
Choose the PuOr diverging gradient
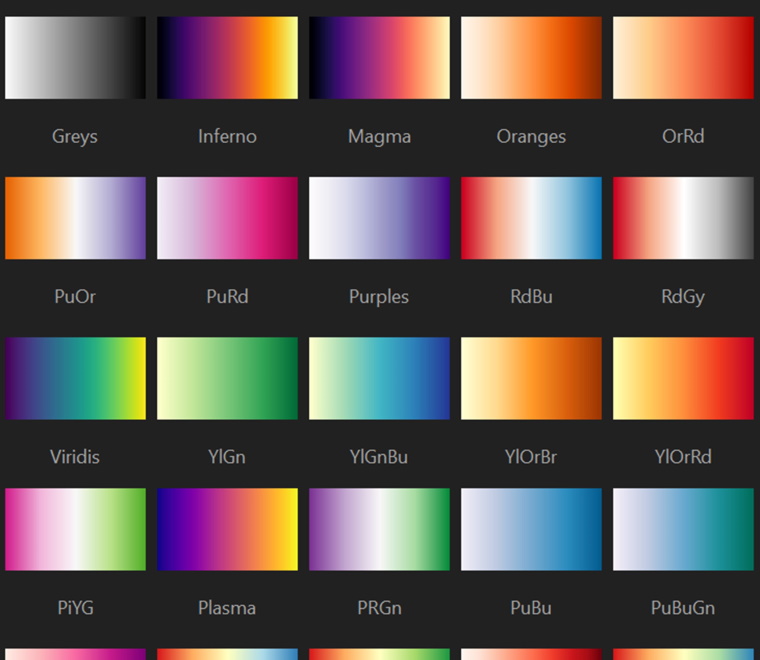point(75,218)
